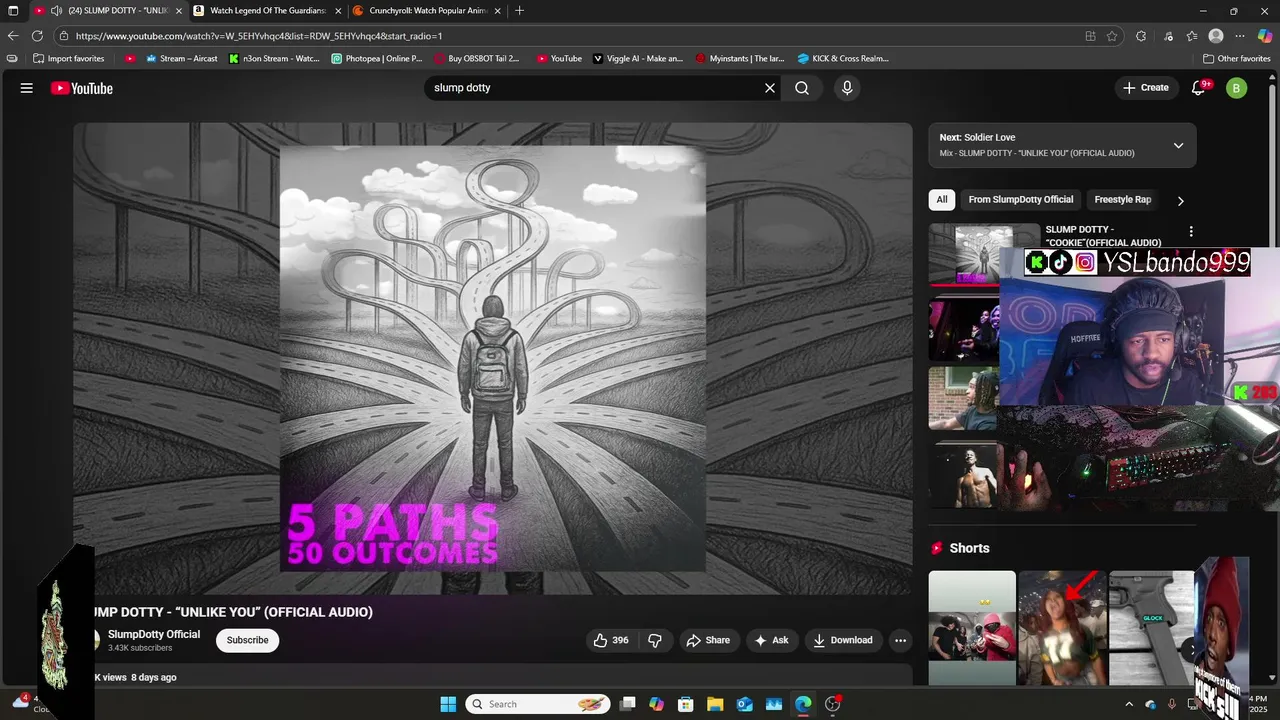The width and height of the screenshot is (1280, 720).
Task: Open the install-app icon in address bar
Action: (x=1090, y=36)
